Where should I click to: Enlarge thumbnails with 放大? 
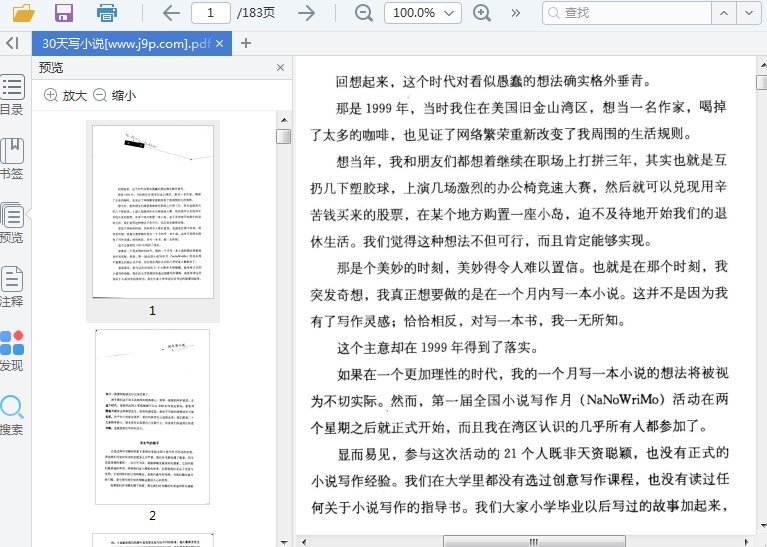tap(66, 95)
